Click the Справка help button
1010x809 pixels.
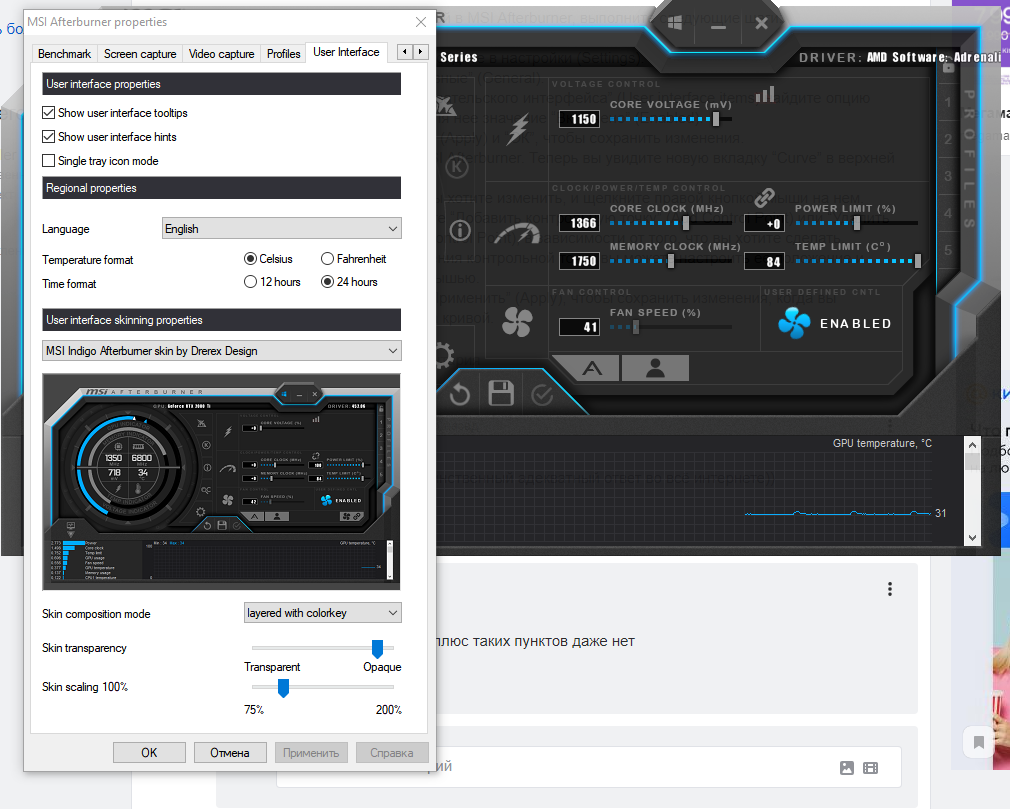click(x=392, y=752)
